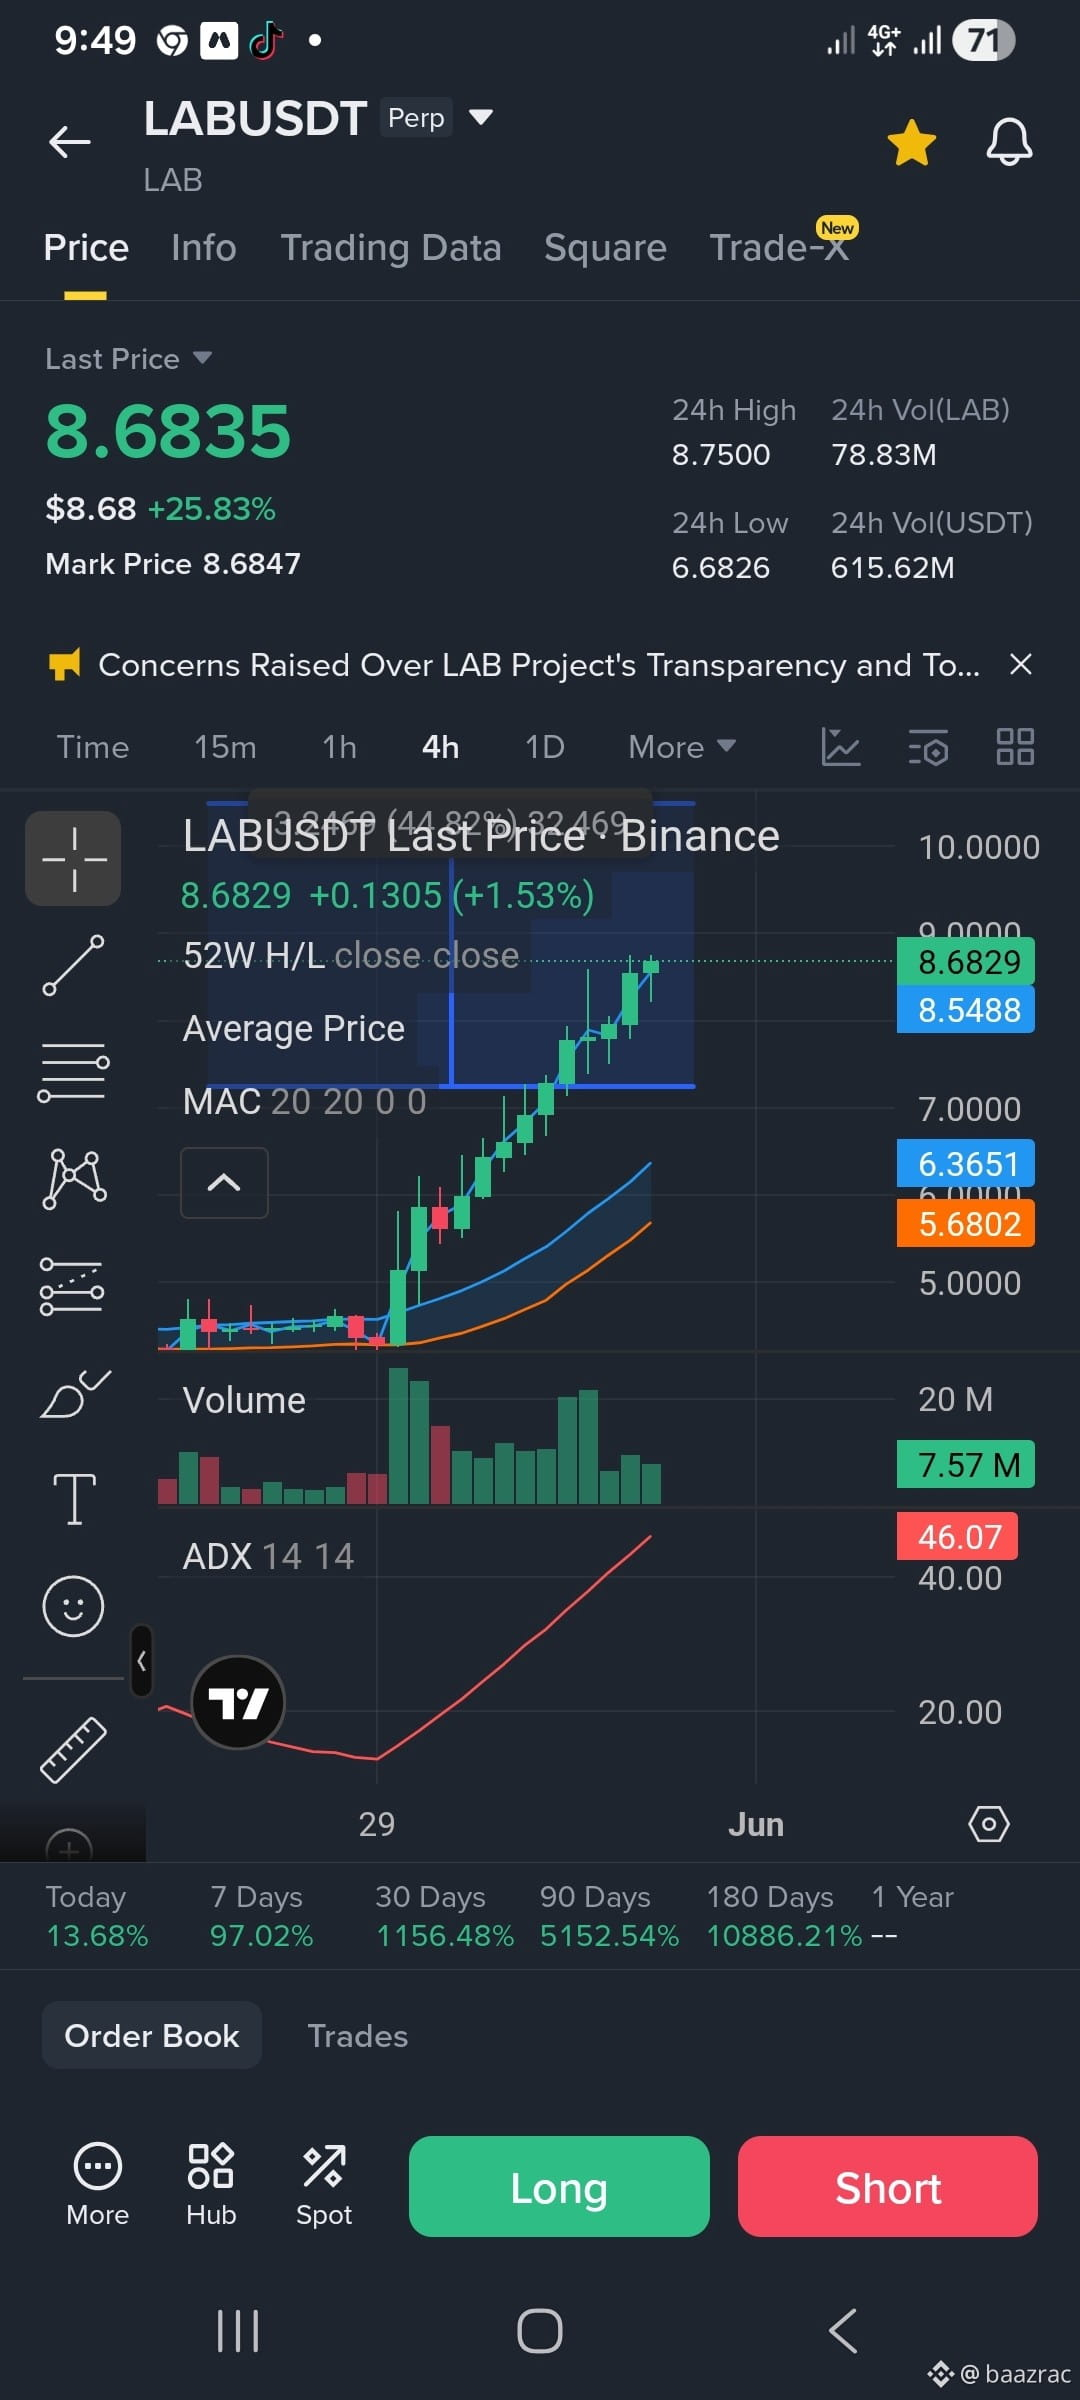This screenshot has height=2400, width=1080.
Task: Tap the Volume indicator label
Action: [244, 1400]
